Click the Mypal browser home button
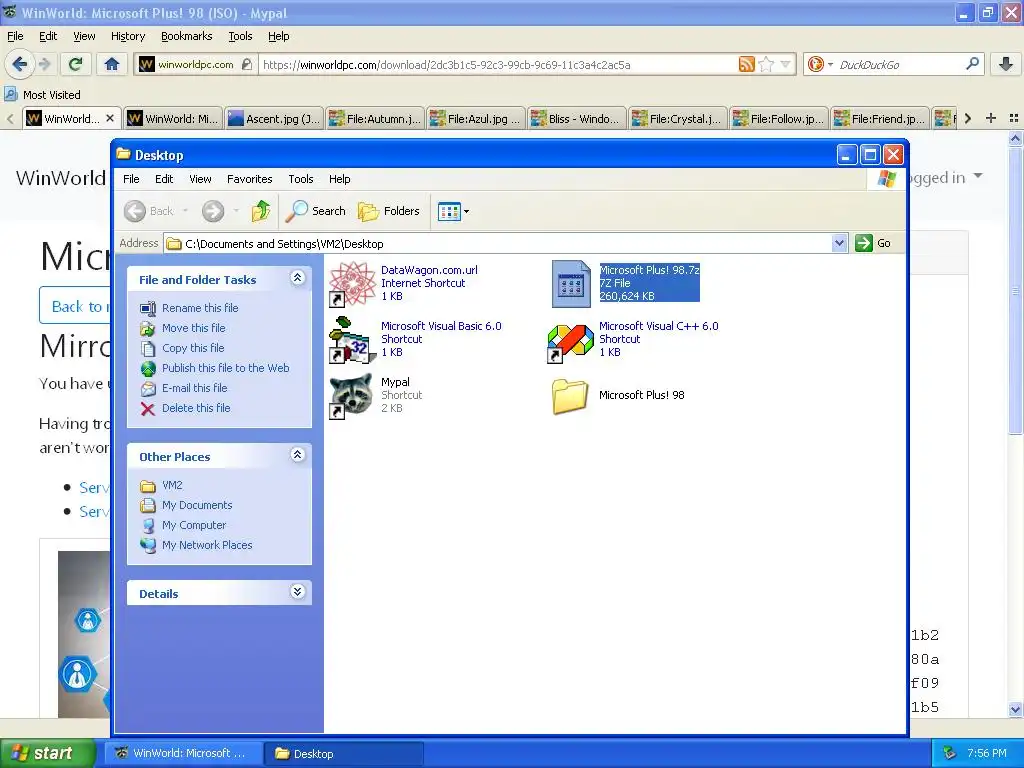 pyautogui.click(x=112, y=64)
